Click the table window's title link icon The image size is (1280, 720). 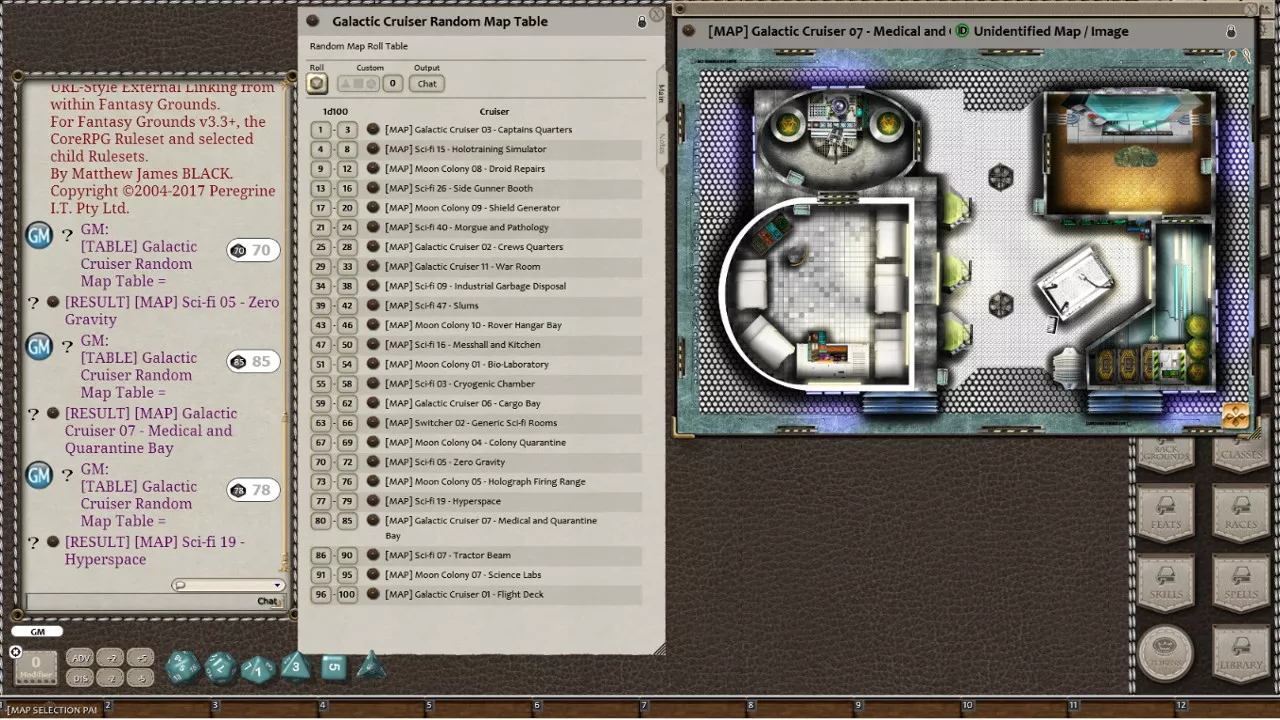(312, 21)
